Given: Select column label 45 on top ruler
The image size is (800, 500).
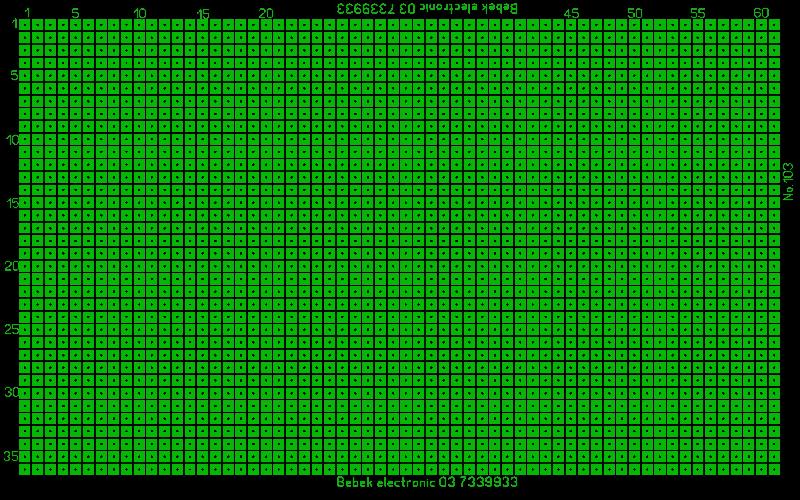Looking at the screenshot, I should pyautogui.click(x=571, y=13).
